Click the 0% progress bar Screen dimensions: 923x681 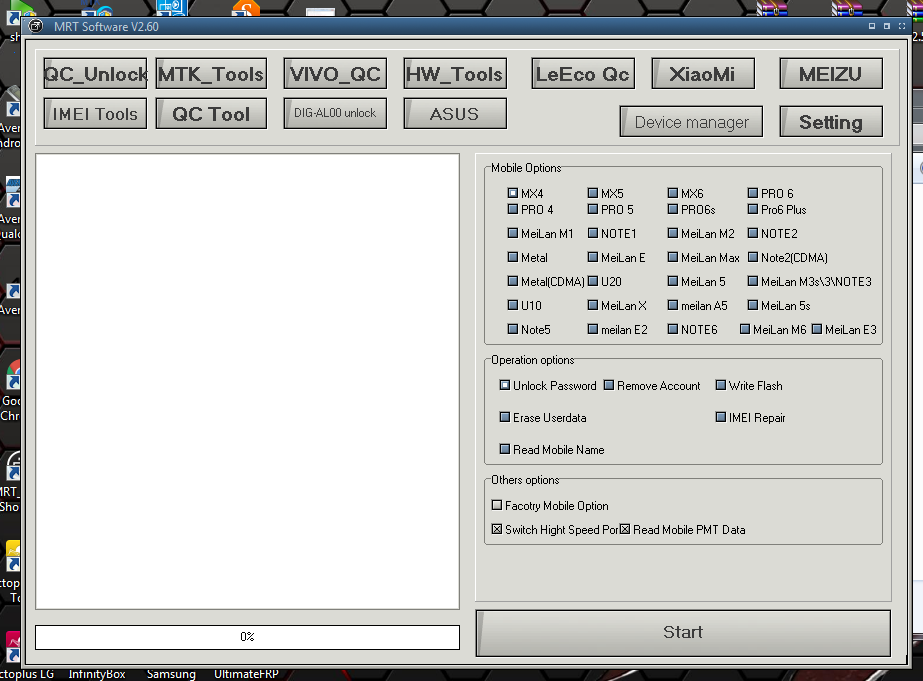tap(247, 637)
